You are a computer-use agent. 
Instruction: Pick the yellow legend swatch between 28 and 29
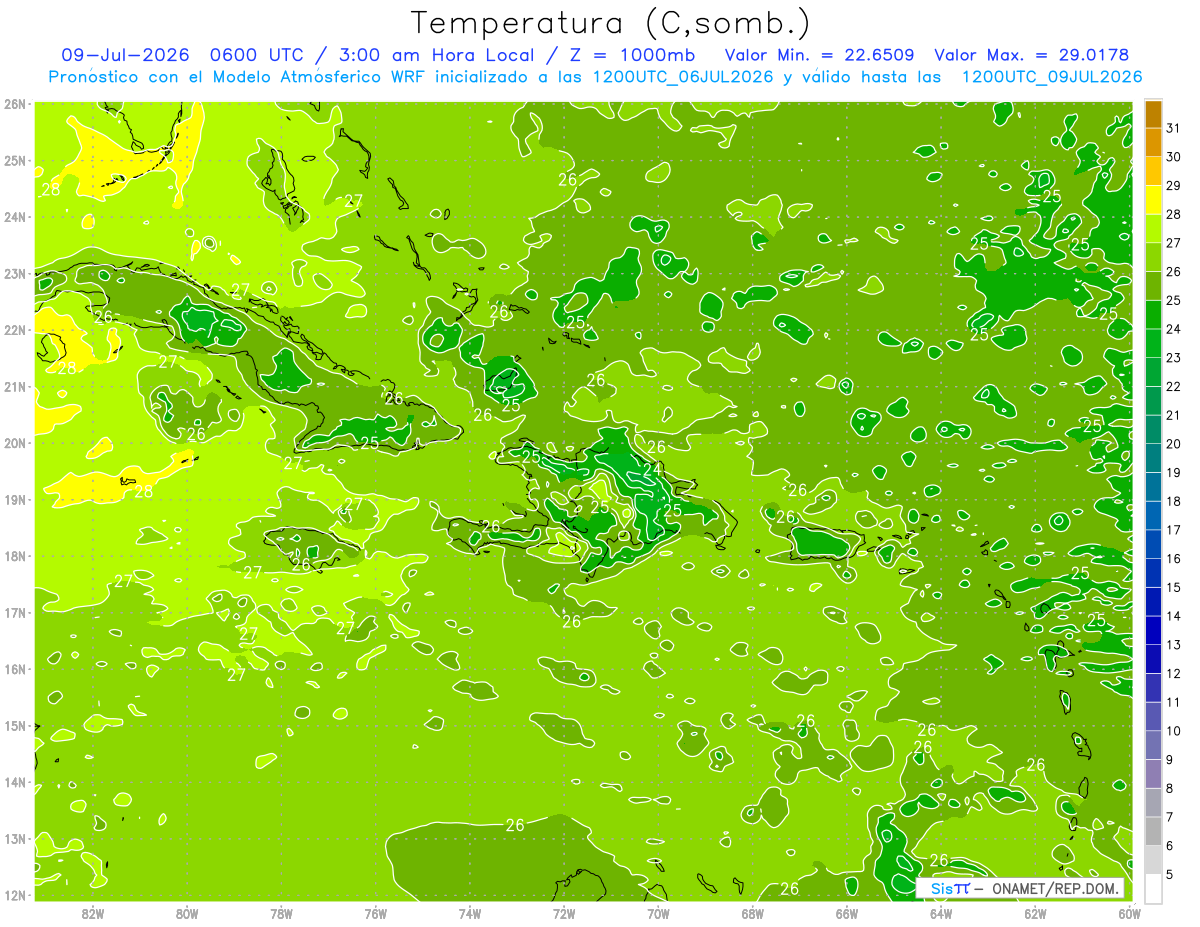[1153, 200]
